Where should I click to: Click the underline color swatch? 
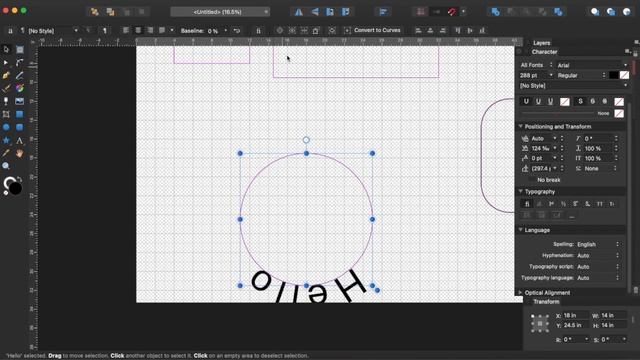coord(564,102)
